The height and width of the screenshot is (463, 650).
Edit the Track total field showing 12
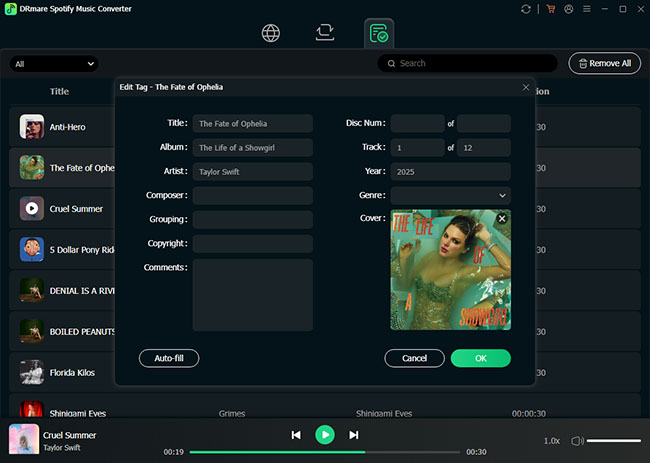tap(484, 148)
